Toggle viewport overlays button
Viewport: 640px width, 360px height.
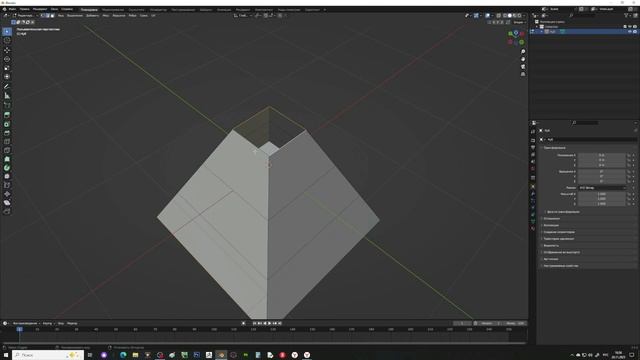tap(487, 16)
